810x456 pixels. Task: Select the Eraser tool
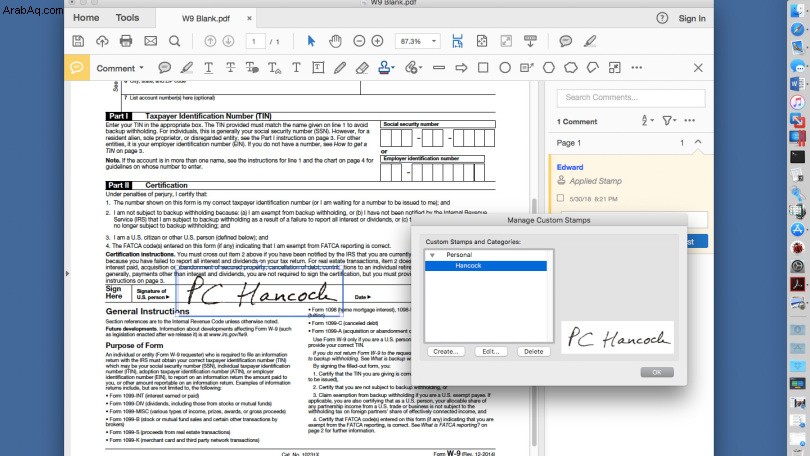(x=362, y=68)
